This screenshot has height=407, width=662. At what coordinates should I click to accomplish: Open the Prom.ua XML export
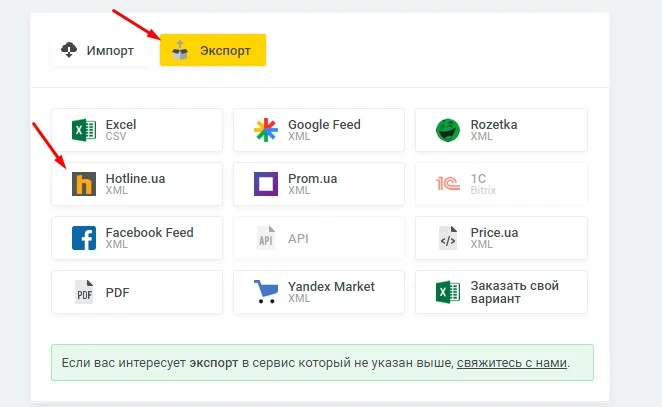(x=319, y=184)
